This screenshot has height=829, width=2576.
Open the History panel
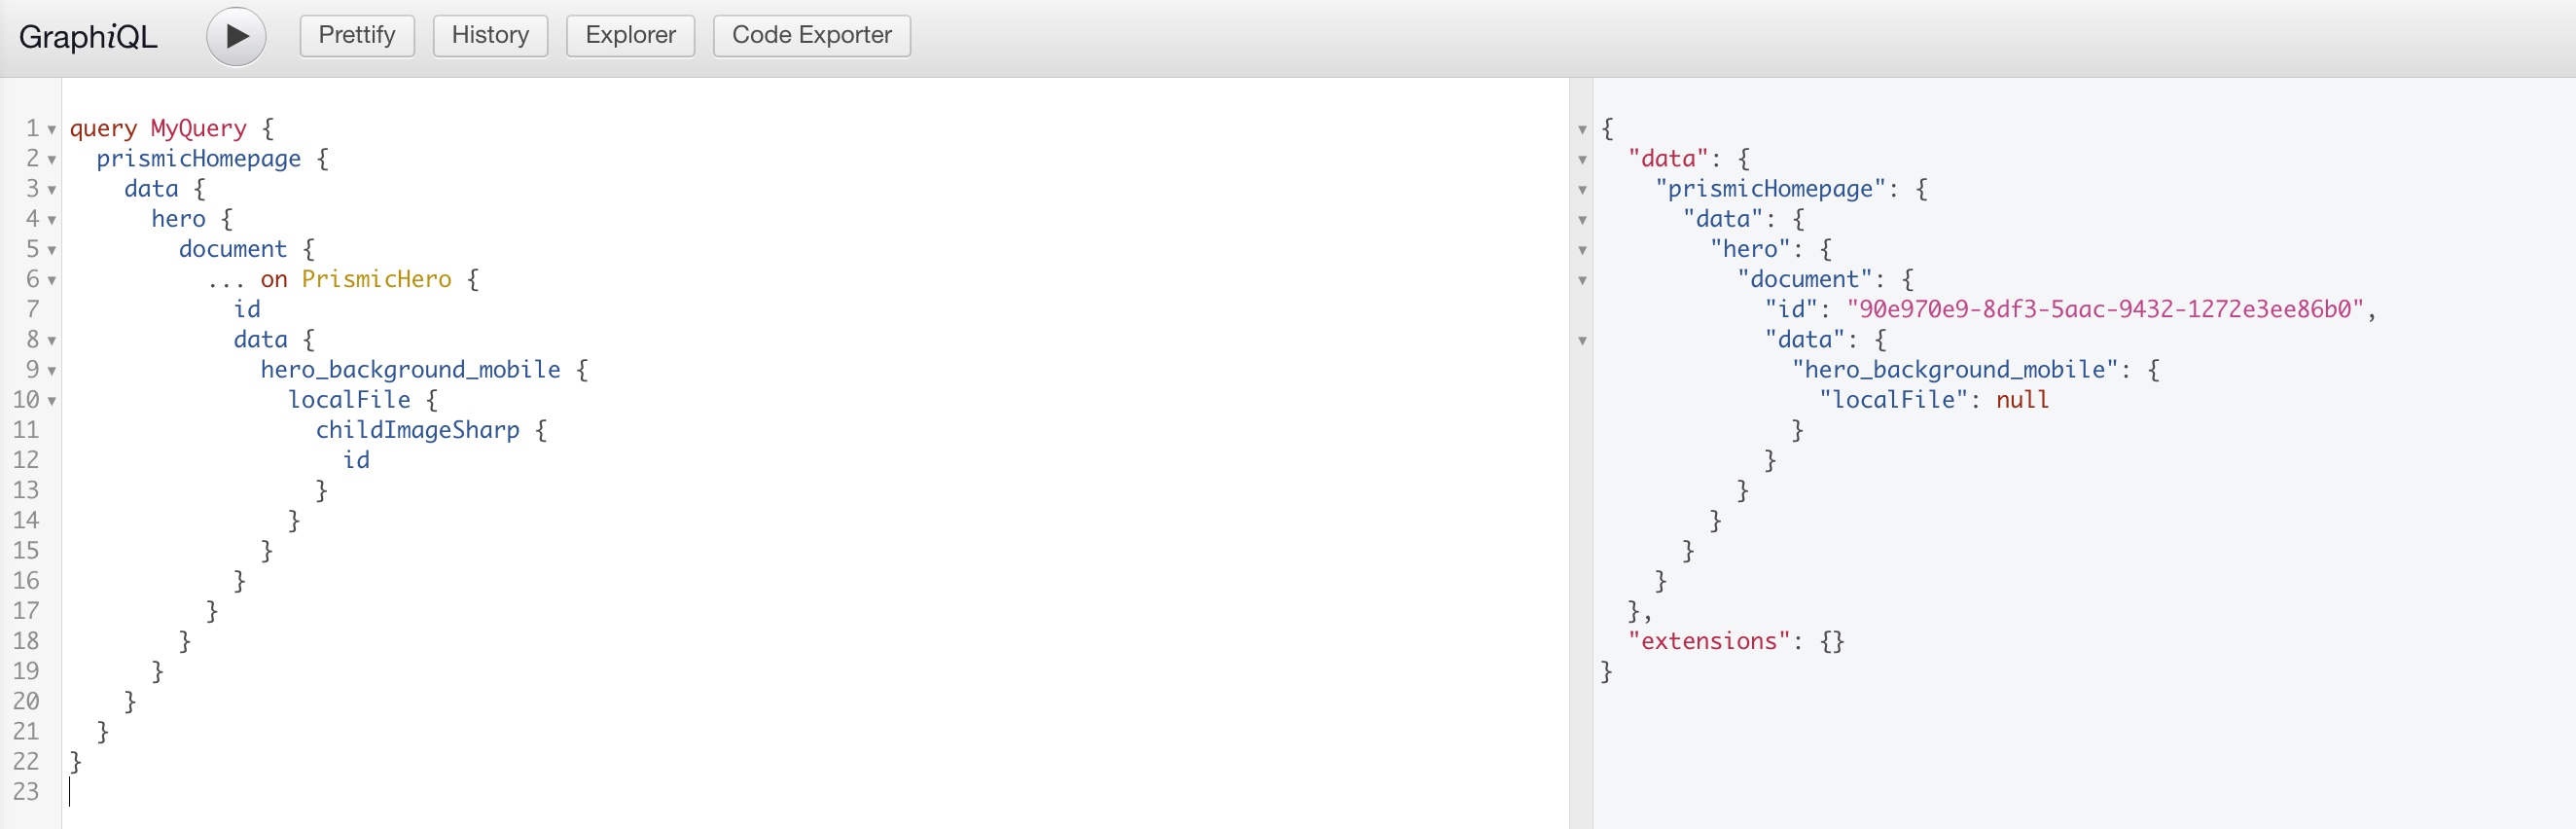coord(490,35)
